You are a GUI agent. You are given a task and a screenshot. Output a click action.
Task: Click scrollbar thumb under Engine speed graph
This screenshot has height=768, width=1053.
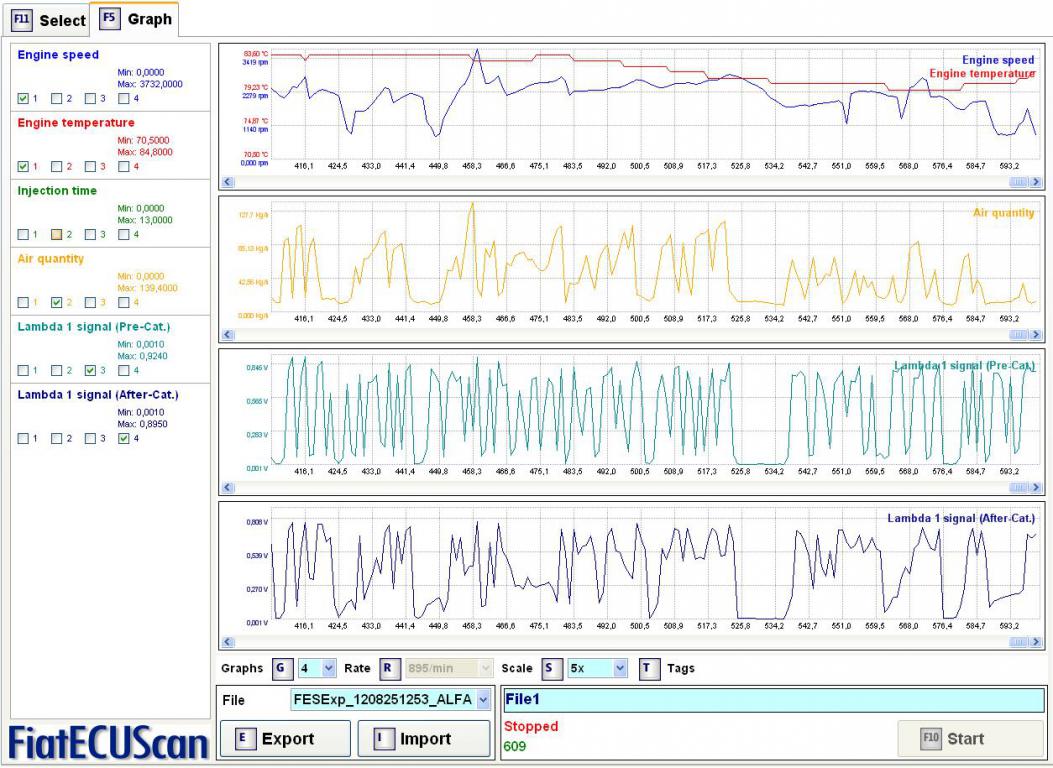pos(1019,182)
